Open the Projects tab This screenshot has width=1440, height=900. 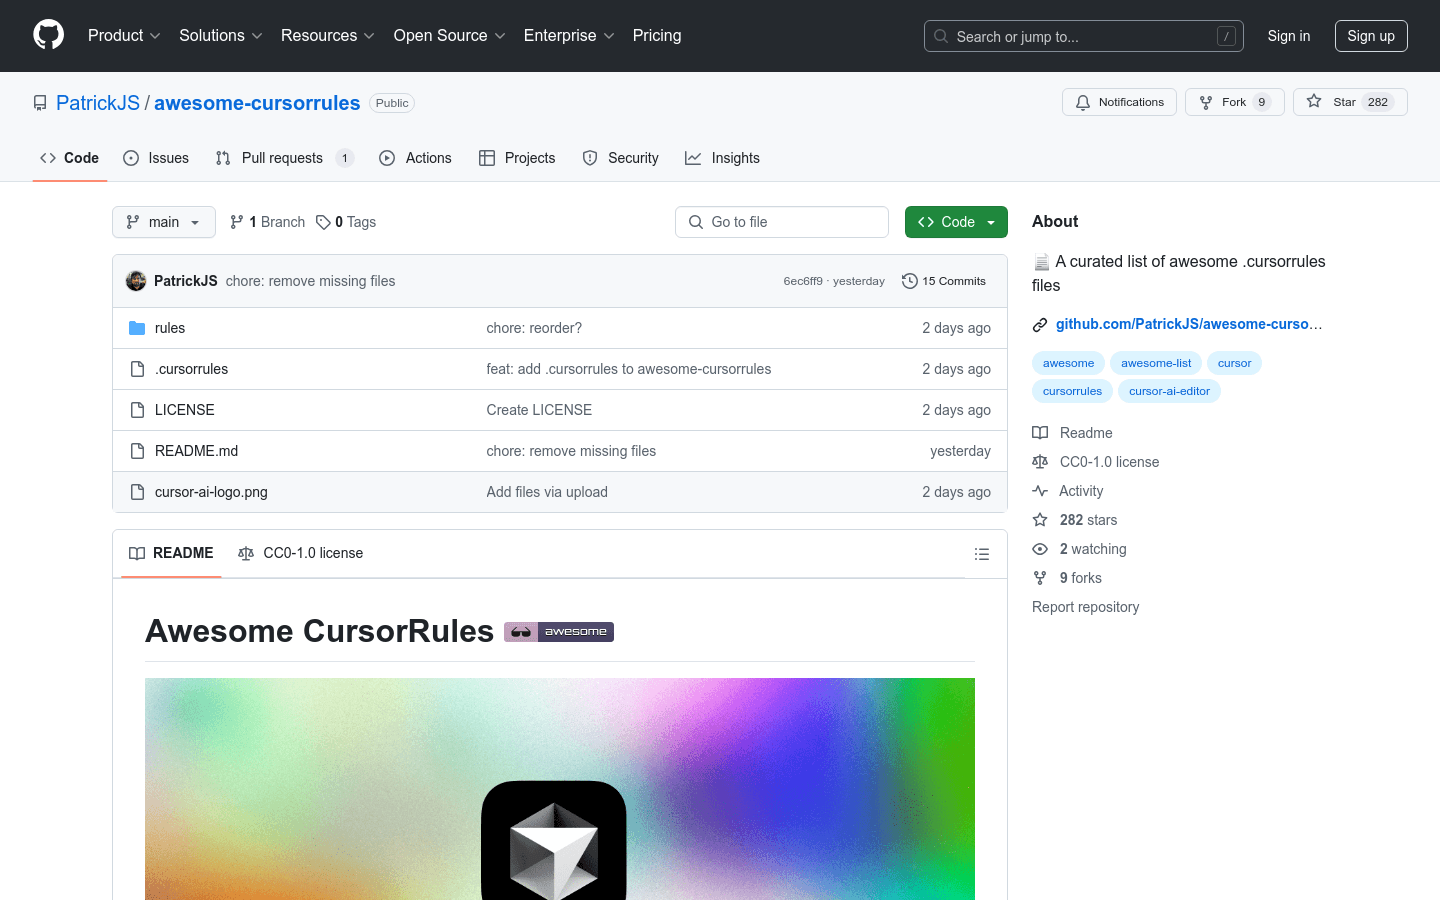517,158
